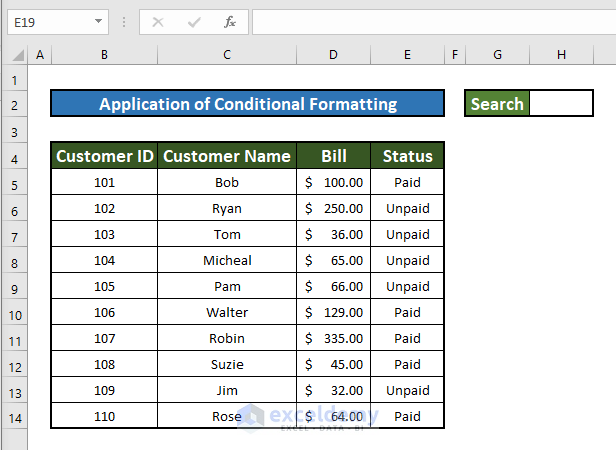Click the Name Box showing E19
616x450 pixels.
[48, 21]
